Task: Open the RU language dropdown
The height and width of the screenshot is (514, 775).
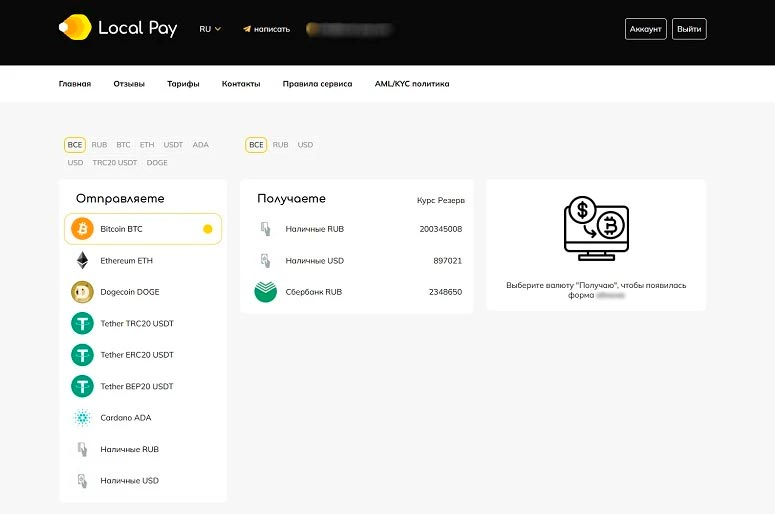Action: (210, 29)
